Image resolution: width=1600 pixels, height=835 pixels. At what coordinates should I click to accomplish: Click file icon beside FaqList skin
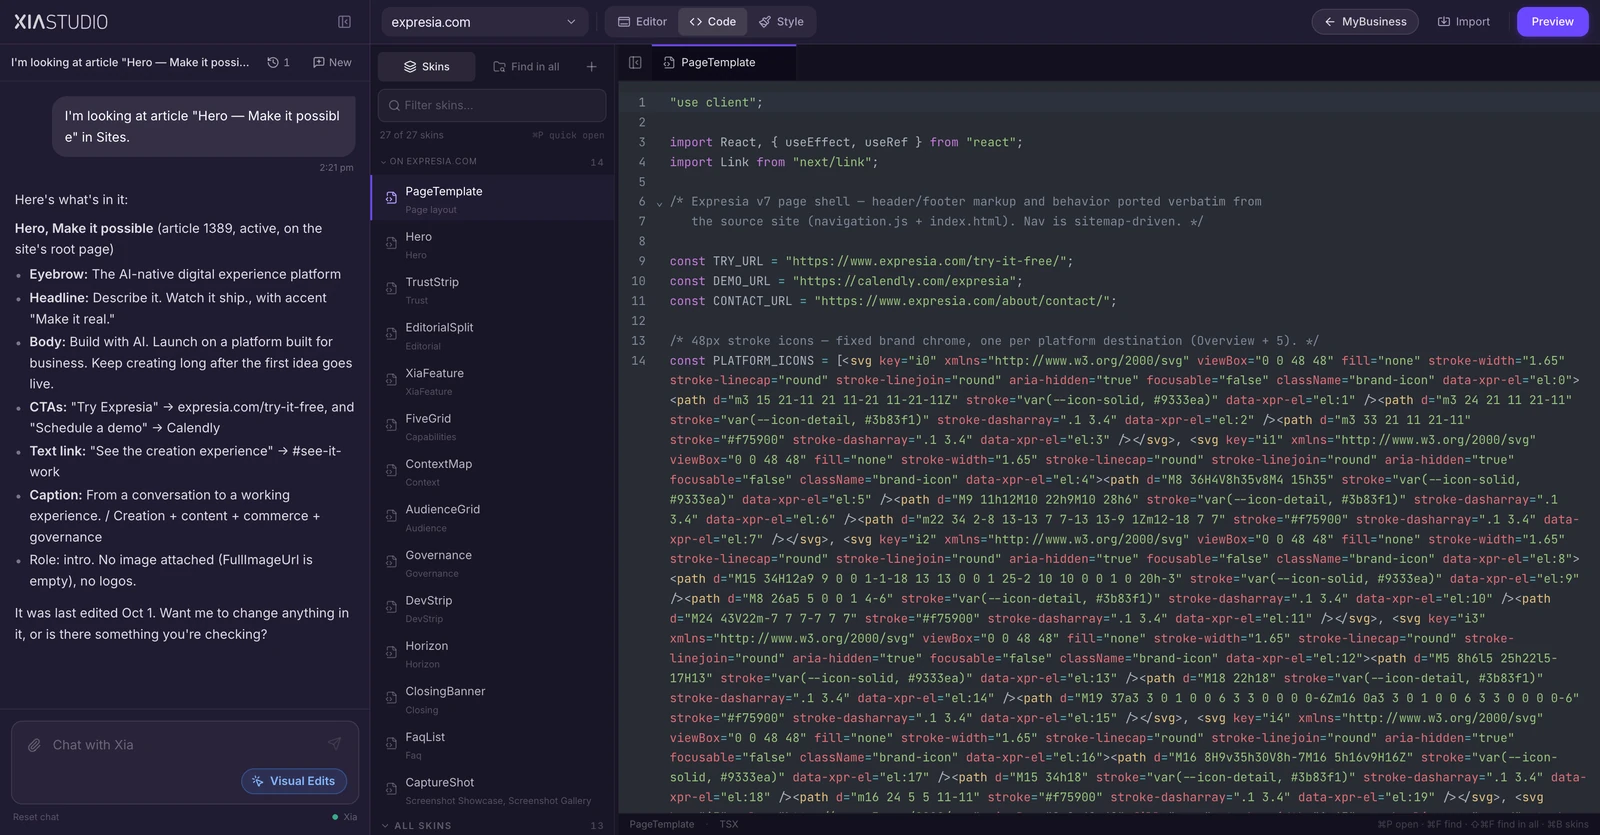click(391, 743)
